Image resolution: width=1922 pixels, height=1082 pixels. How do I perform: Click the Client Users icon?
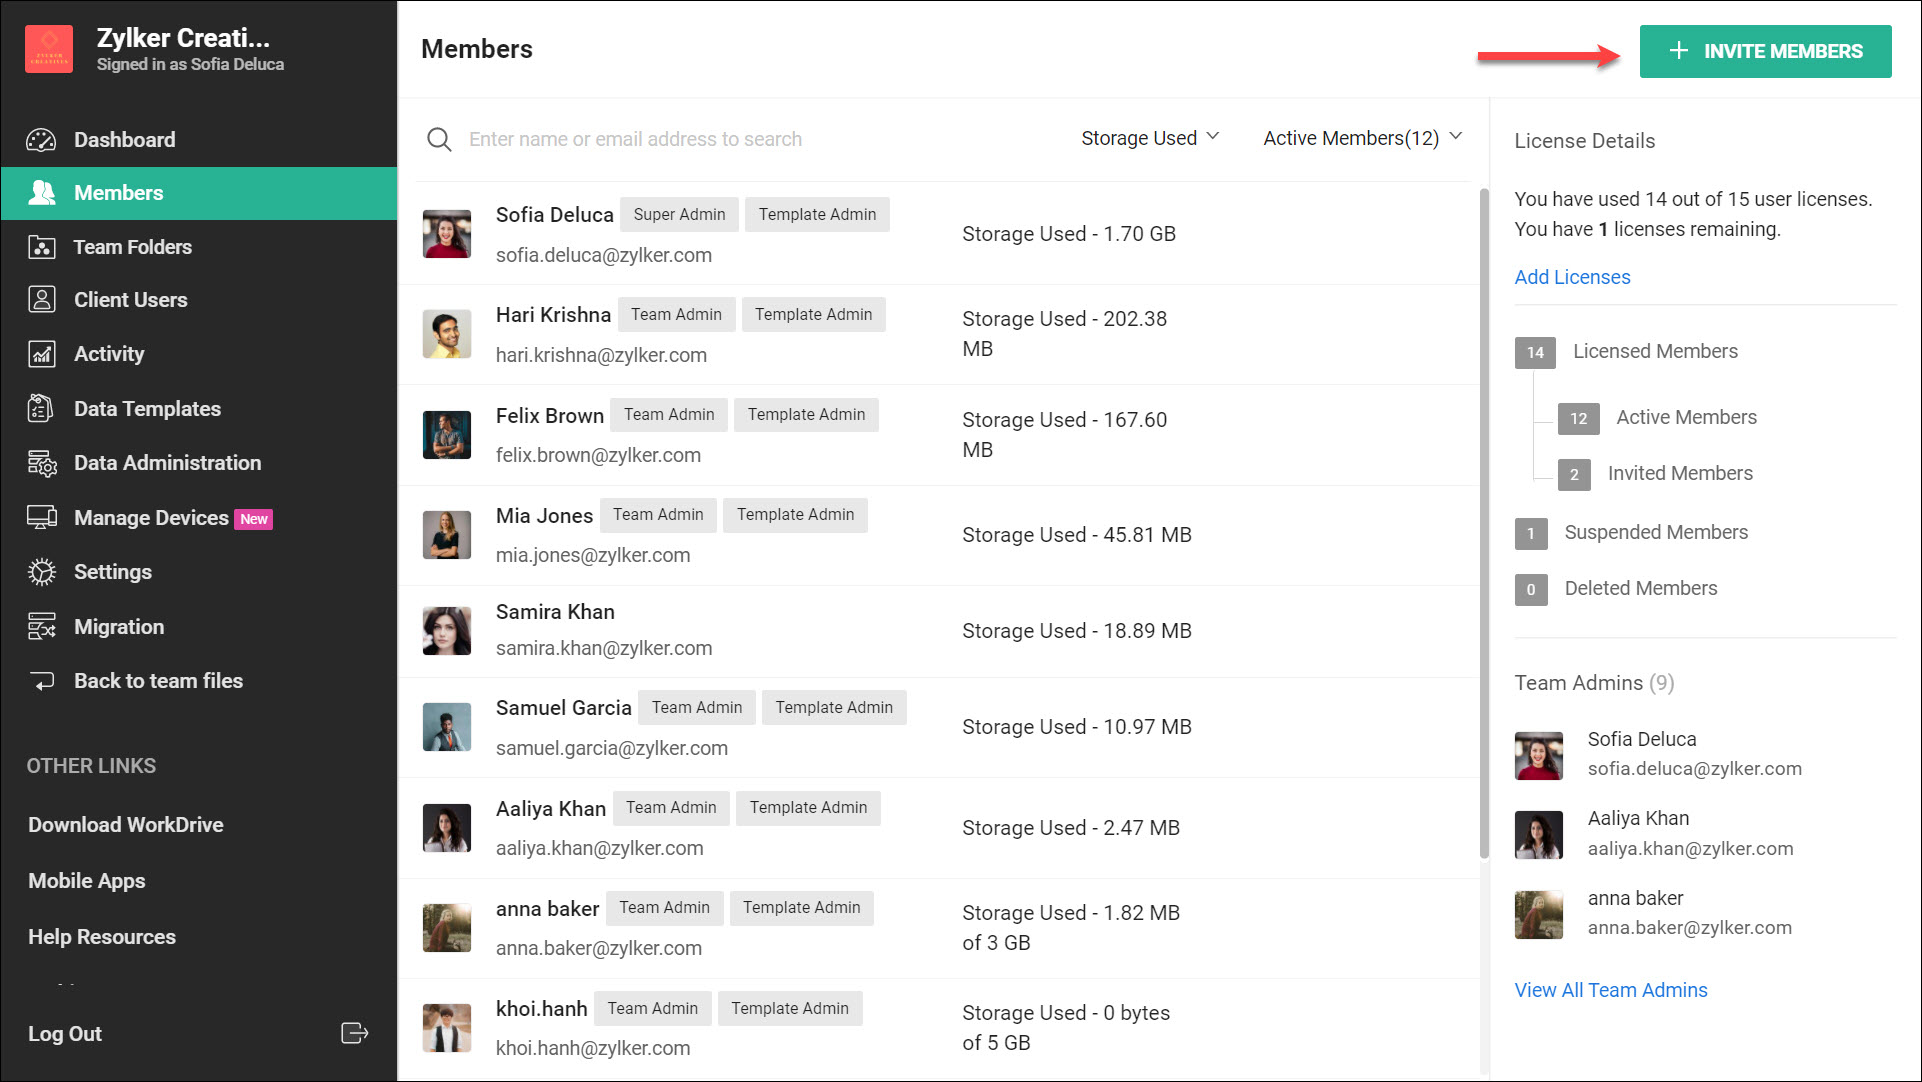pos(41,300)
